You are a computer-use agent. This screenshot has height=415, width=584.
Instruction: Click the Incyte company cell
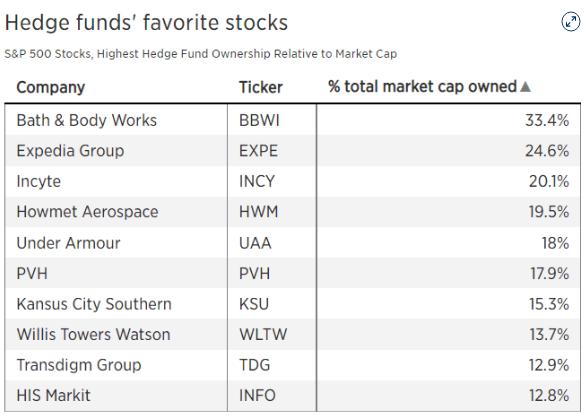pyautogui.click(x=116, y=181)
